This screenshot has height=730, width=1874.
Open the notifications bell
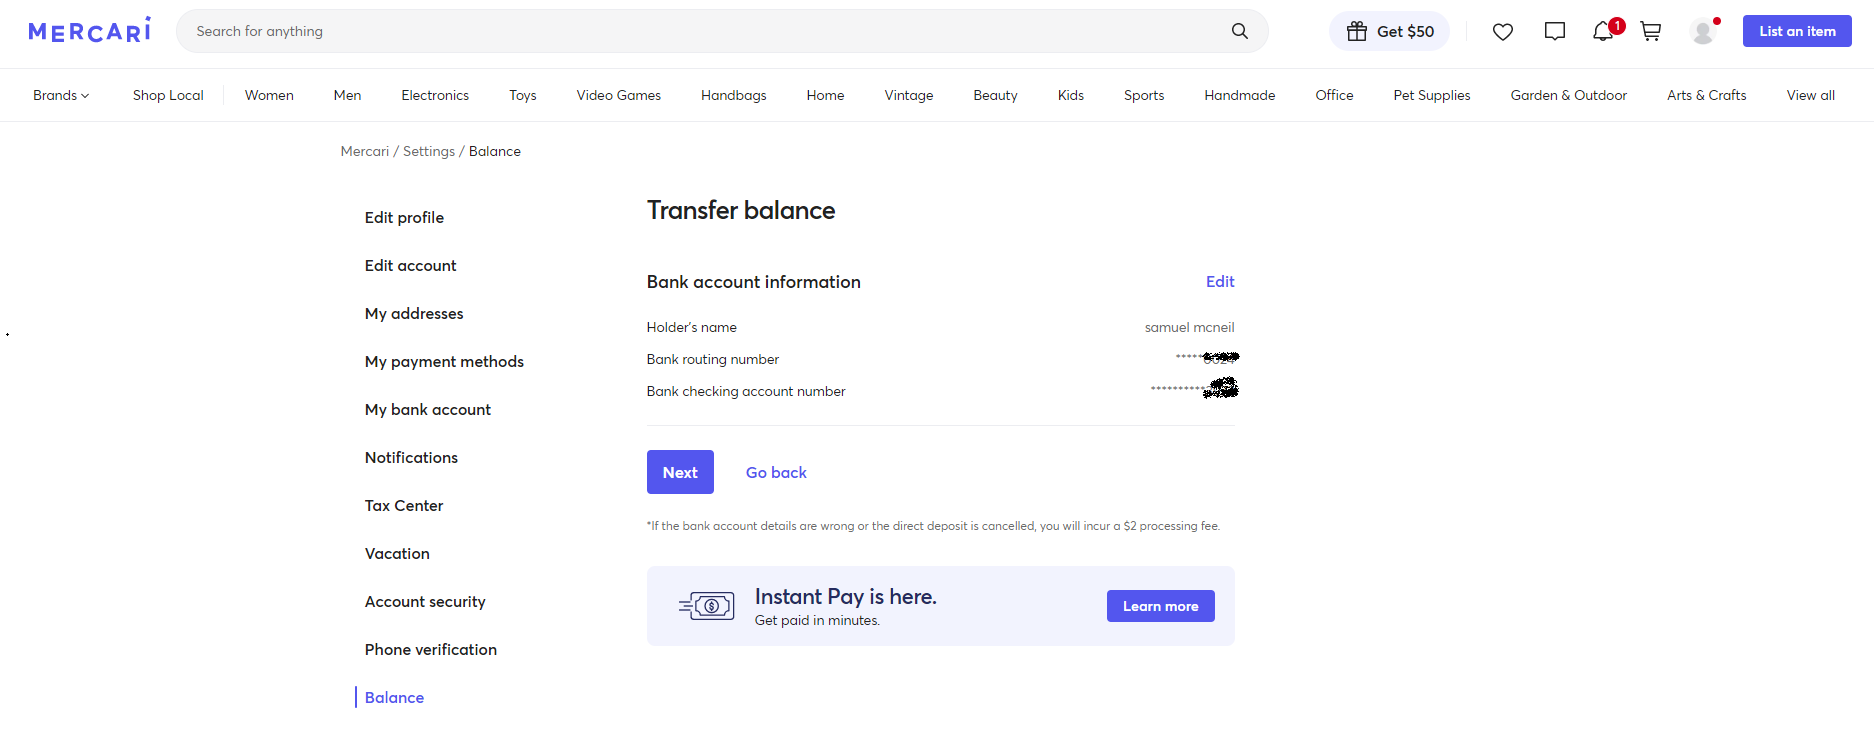(x=1602, y=32)
